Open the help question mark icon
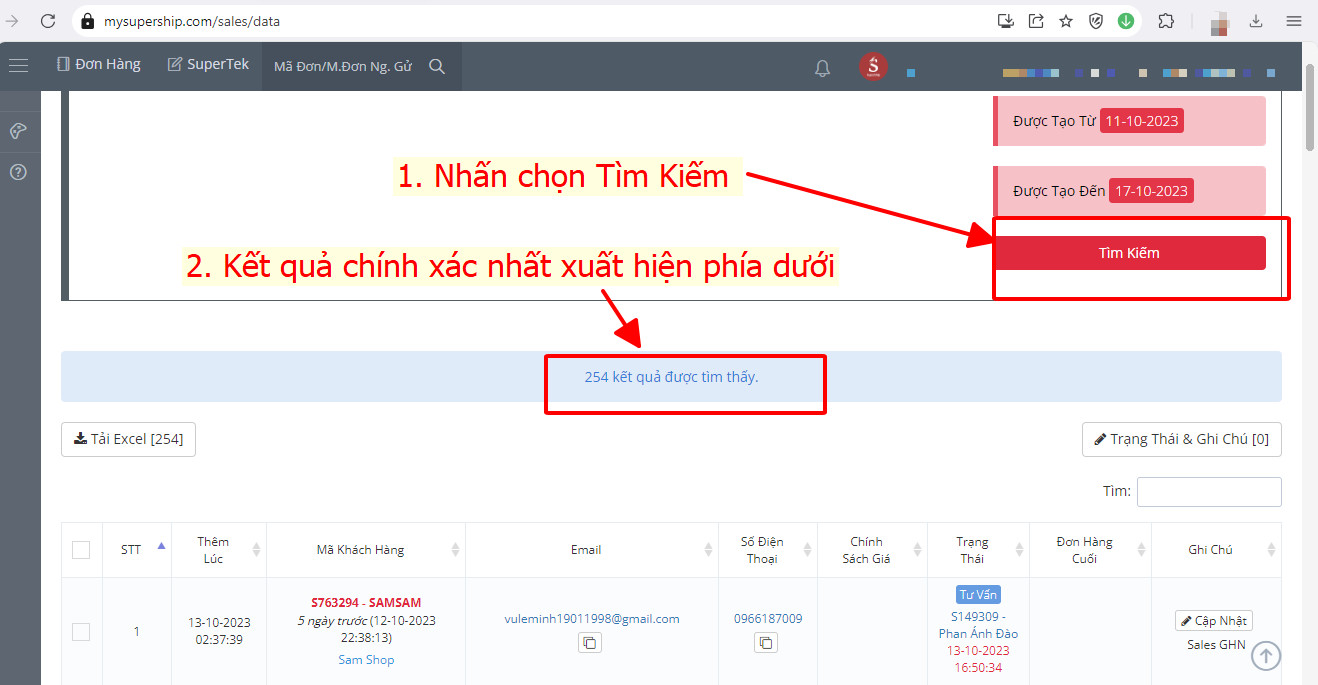Viewport: 1318px width, 685px height. coord(18,172)
